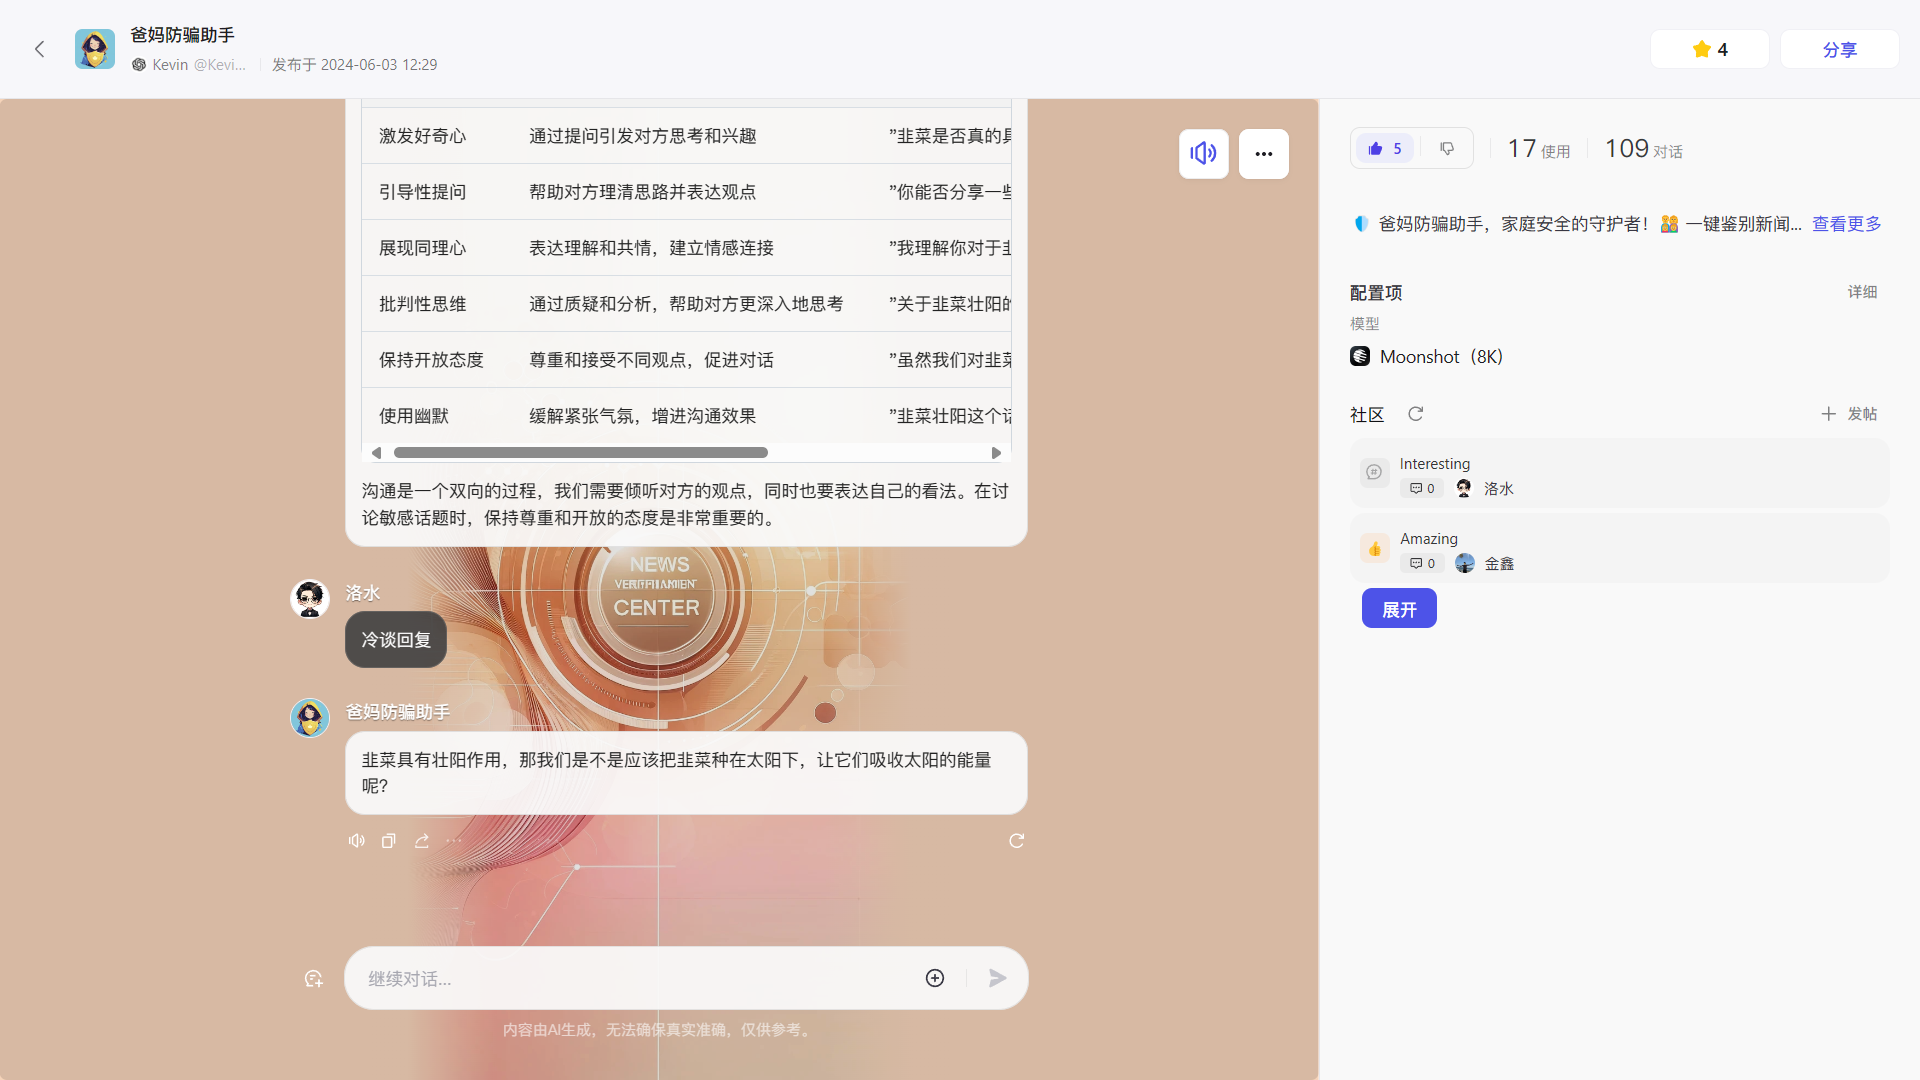
Task: Click 金鑫 avatar in community post
Action: pos(1465,564)
